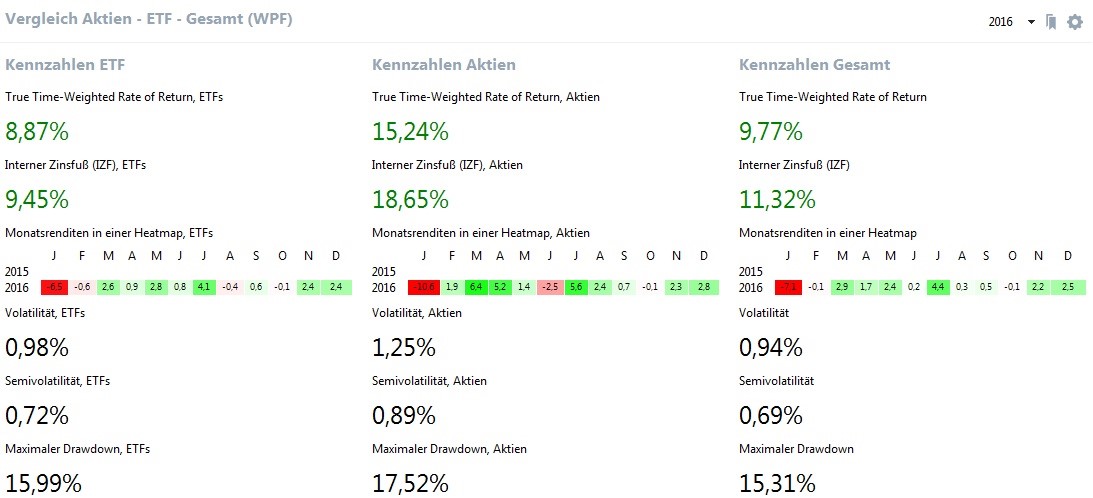The height and width of the screenshot is (498, 1093).
Task: Select the -10,6 January Aktien heatmap cell
Action: (425, 288)
